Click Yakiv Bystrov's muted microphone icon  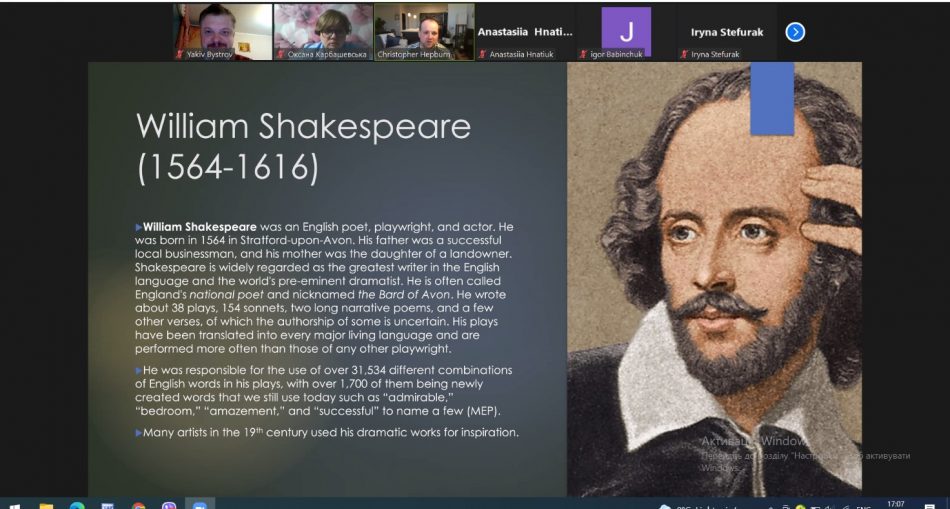[181, 54]
